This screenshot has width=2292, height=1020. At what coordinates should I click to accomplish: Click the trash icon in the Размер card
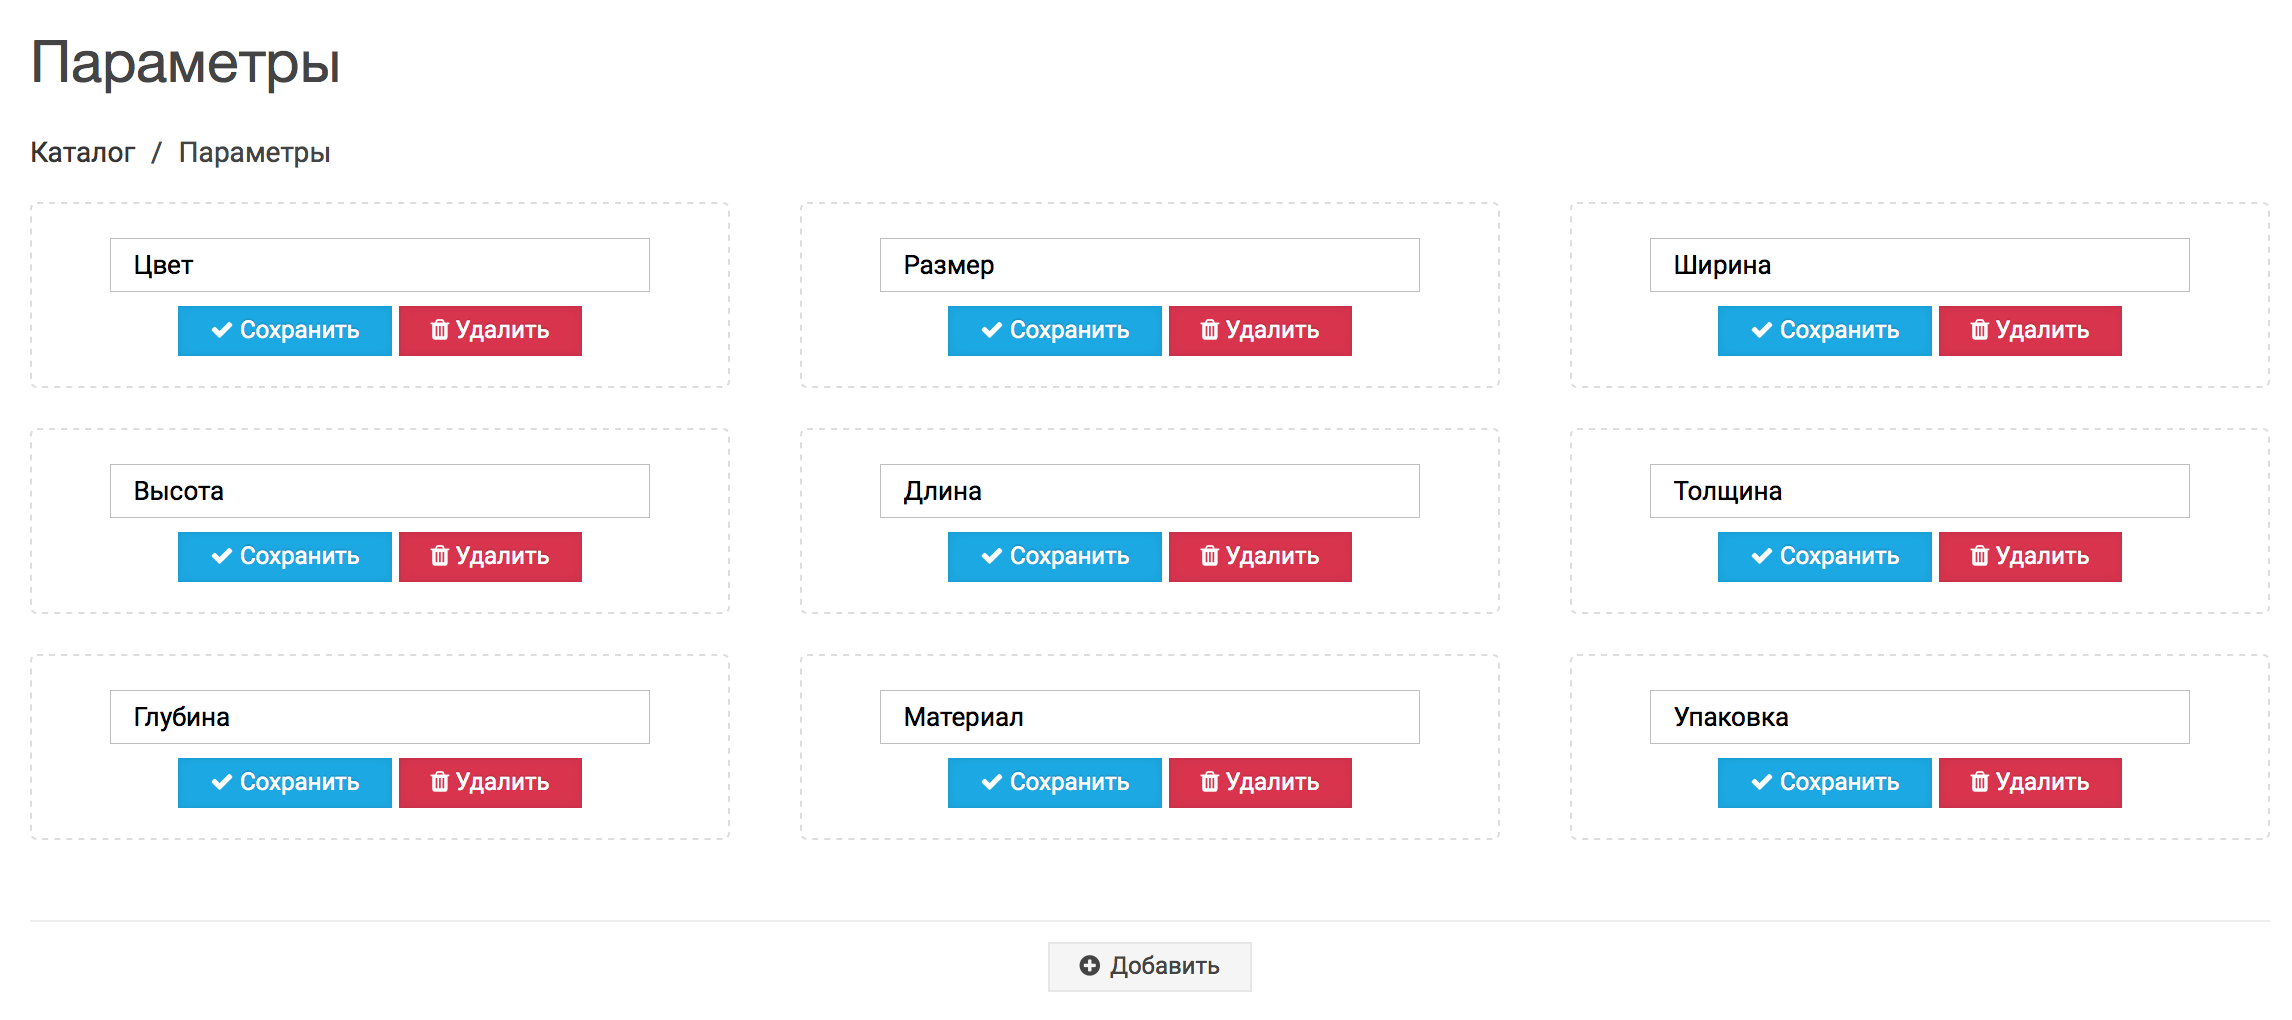pyautogui.click(x=1209, y=330)
